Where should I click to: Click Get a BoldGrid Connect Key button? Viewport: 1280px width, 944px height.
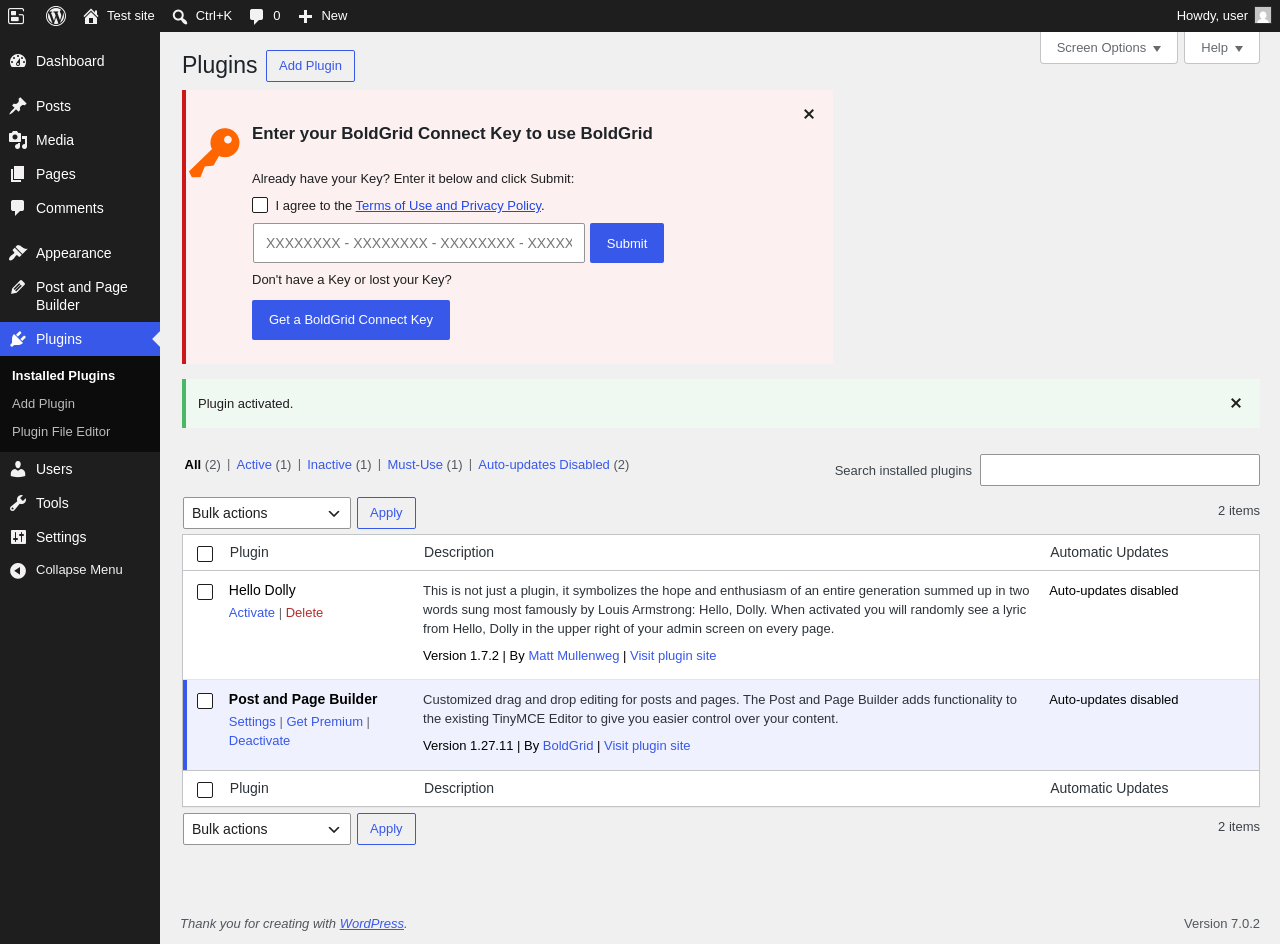point(351,320)
